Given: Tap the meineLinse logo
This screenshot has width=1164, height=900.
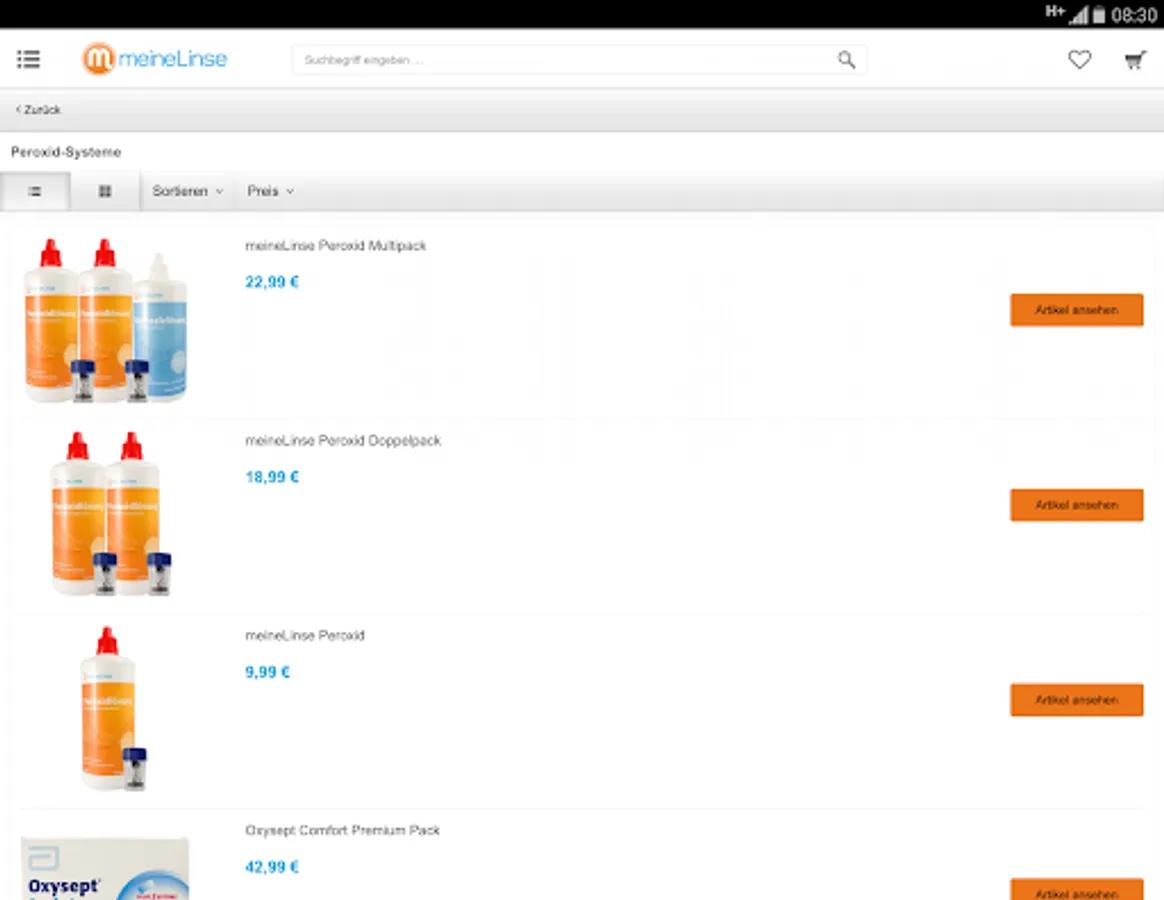Looking at the screenshot, I should pyautogui.click(x=154, y=59).
